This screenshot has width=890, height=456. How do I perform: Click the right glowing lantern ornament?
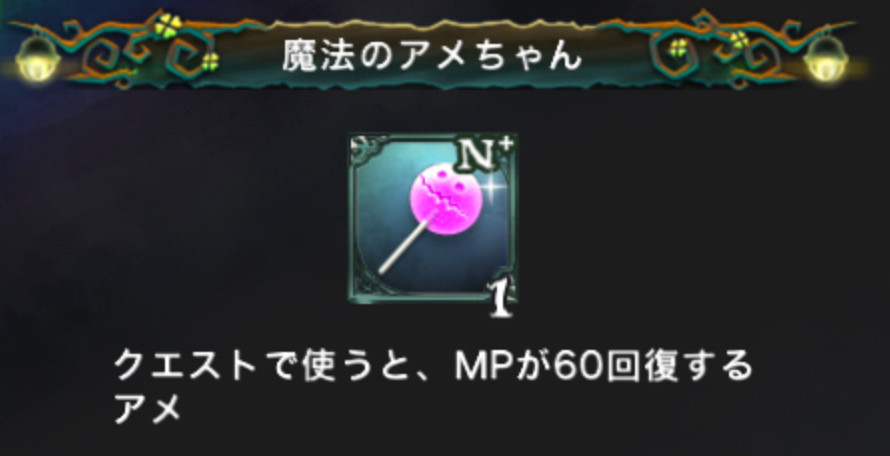pyautogui.click(x=826, y=58)
